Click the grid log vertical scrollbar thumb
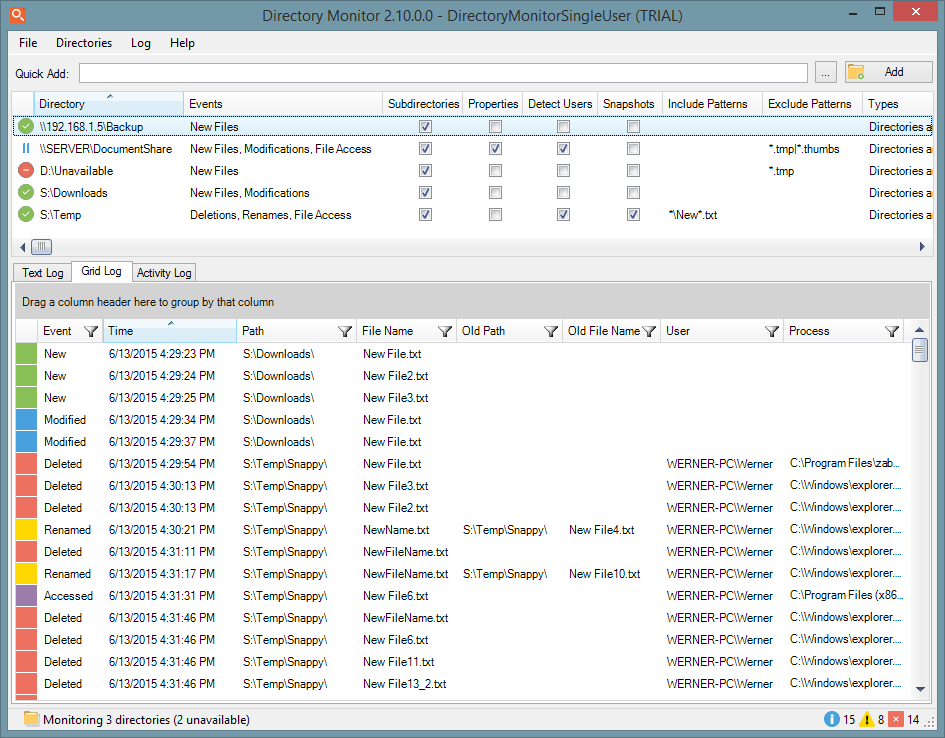The height and width of the screenshot is (738, 945). (x=920, y=350)
